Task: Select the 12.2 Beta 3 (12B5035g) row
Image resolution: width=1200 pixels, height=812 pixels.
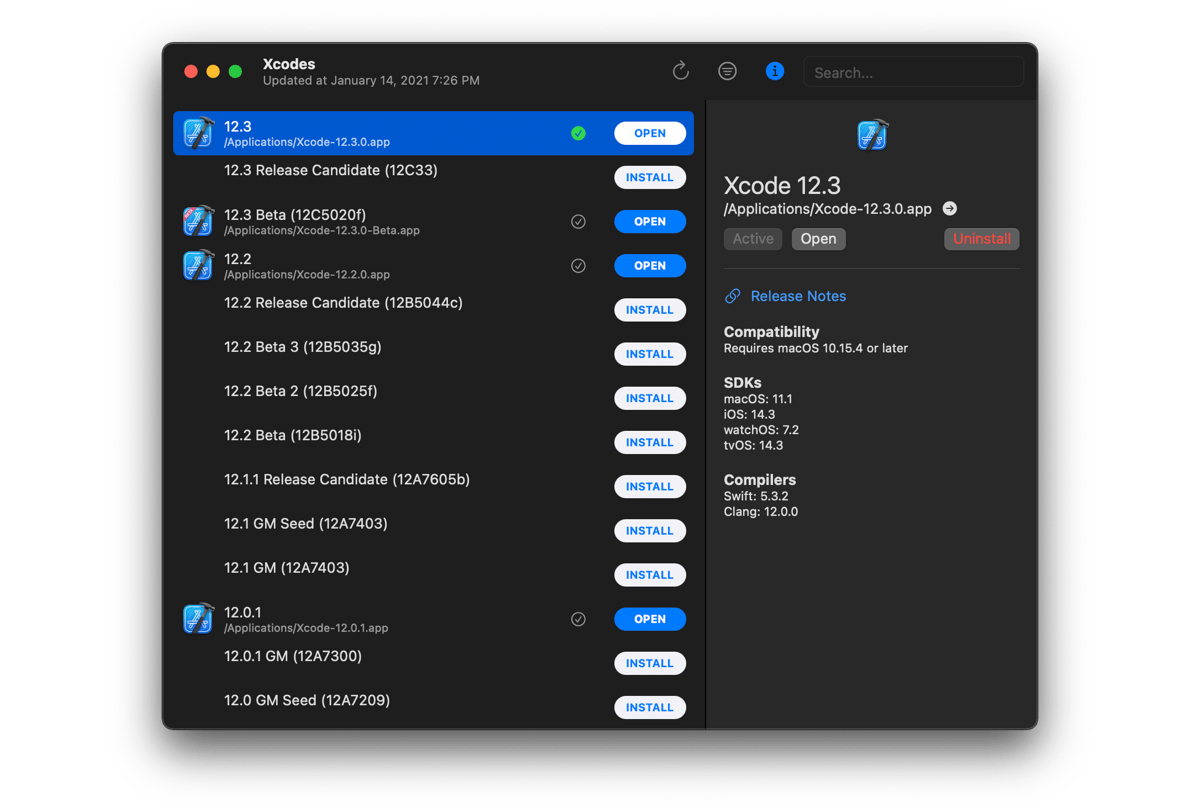Action: [433, 354]
